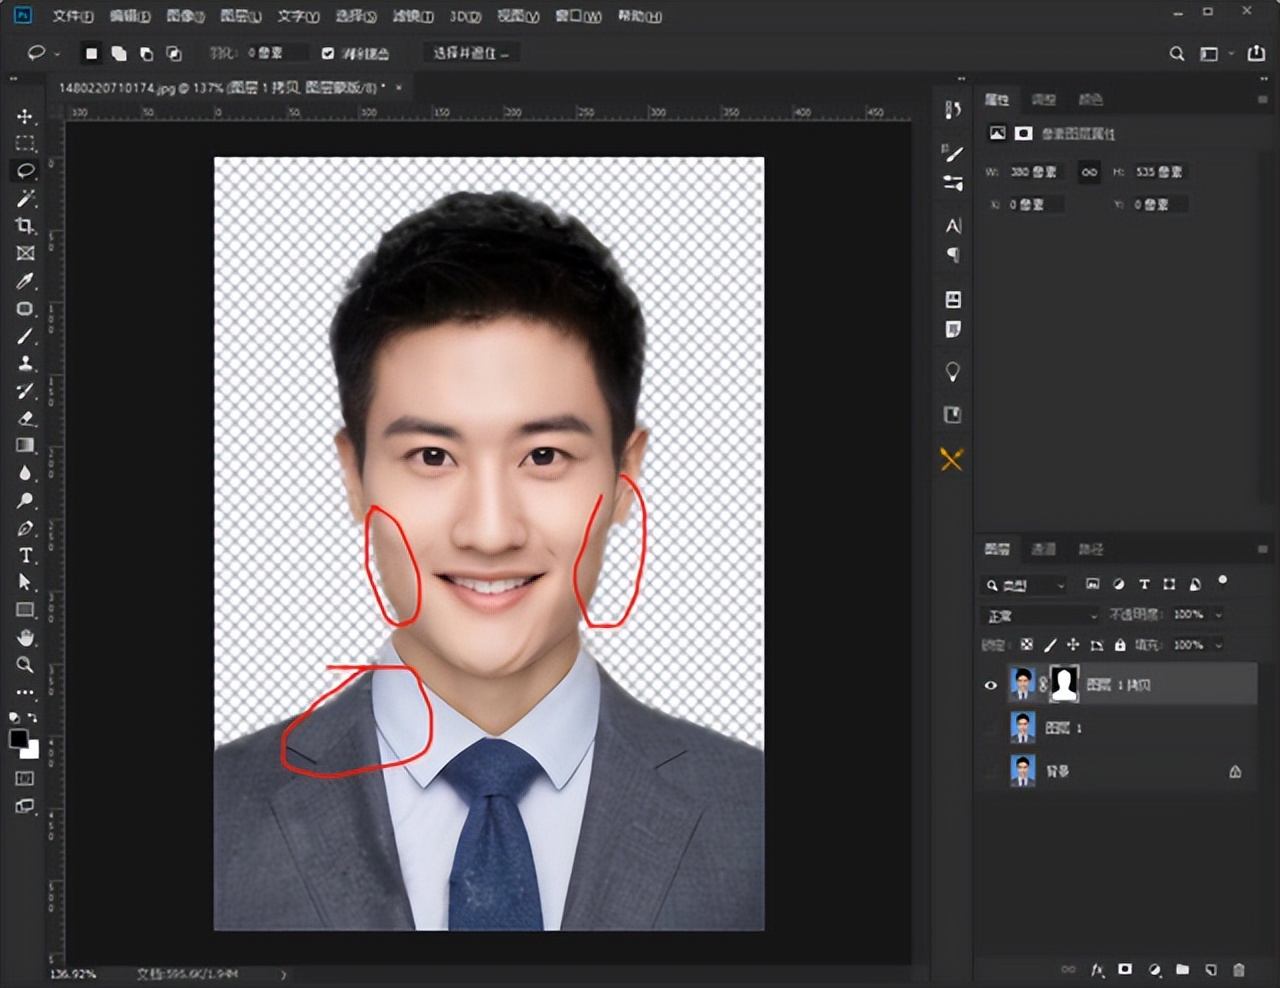
Task: Hide the 图层 1 拷贝 layer via eye icon
Action: (x=991, y=685)
